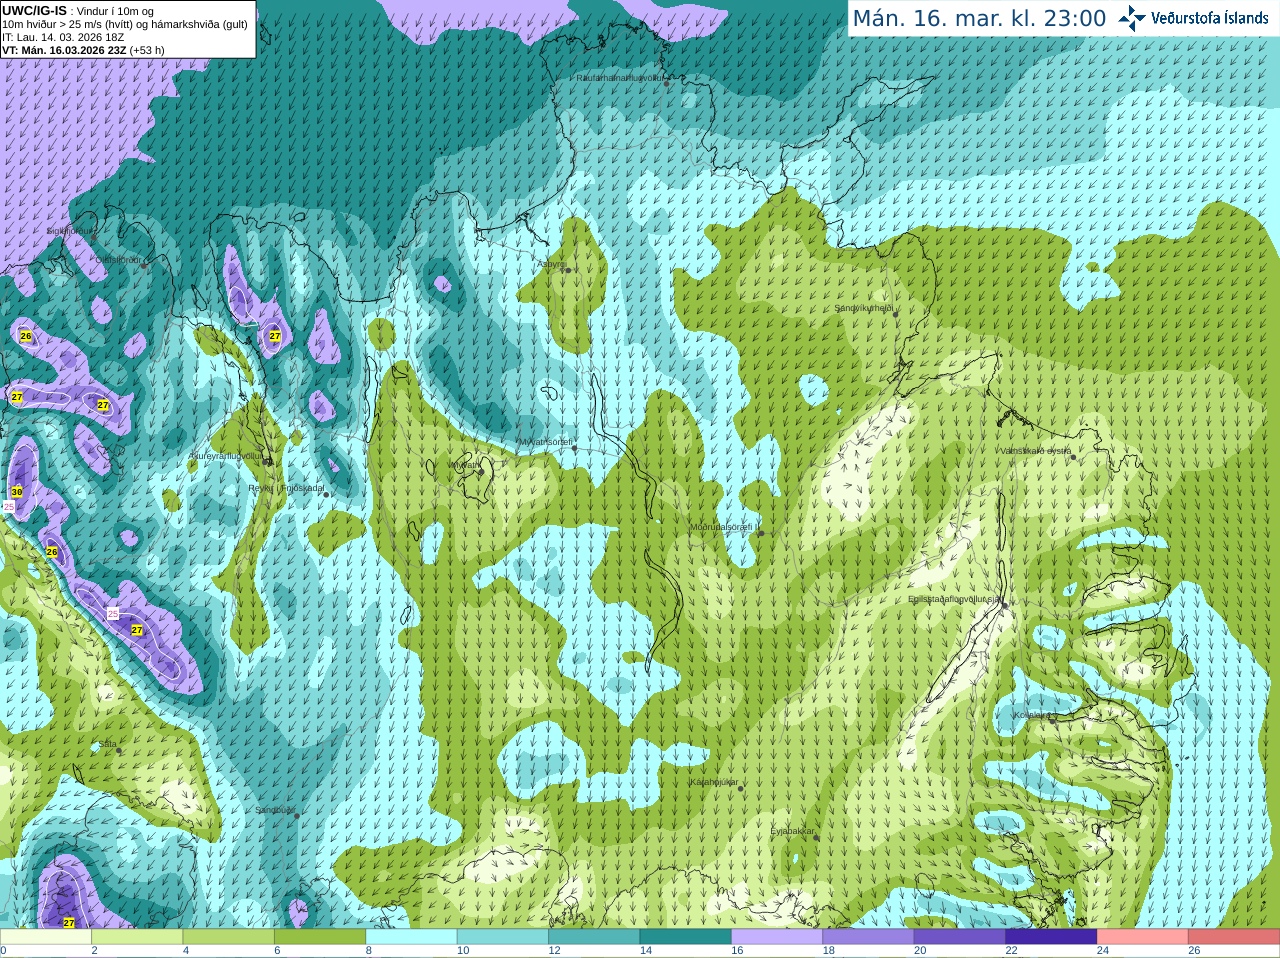Click the Eyjabakkar station label
The height and width of the screenshot is (958, 1280).
(x=792, y=831)
